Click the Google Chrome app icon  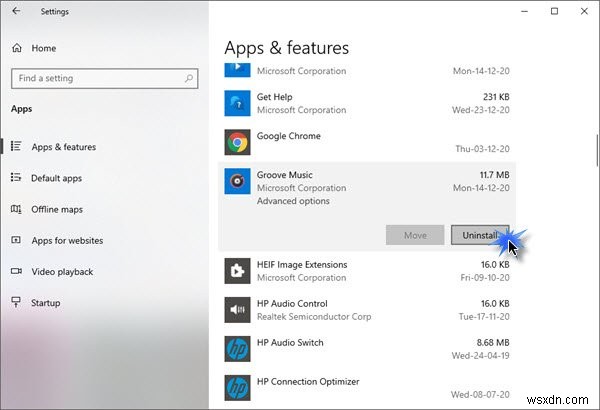237,142
